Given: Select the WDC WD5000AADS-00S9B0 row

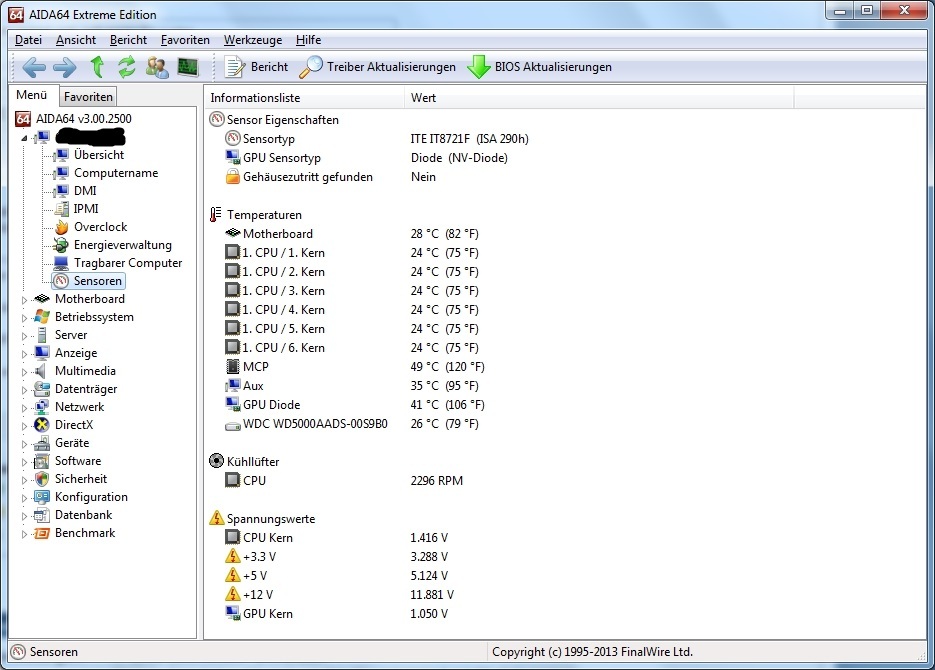Looking at the screenshot, I should [x=352, y=424].
